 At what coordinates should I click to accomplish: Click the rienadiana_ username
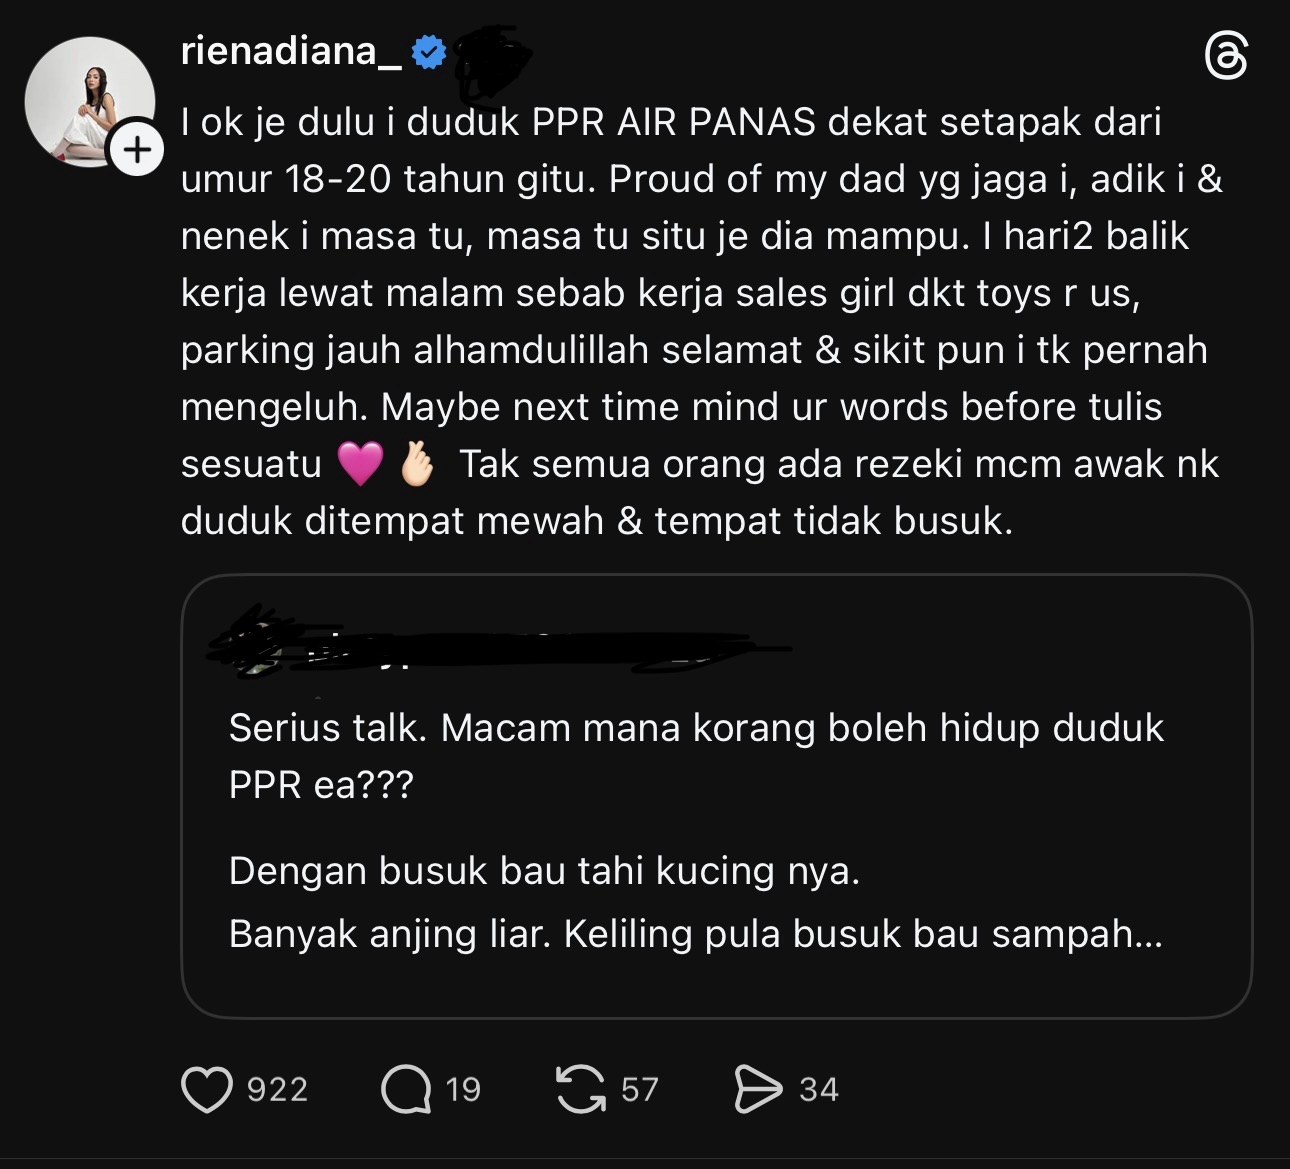click(x=291, y=51)
